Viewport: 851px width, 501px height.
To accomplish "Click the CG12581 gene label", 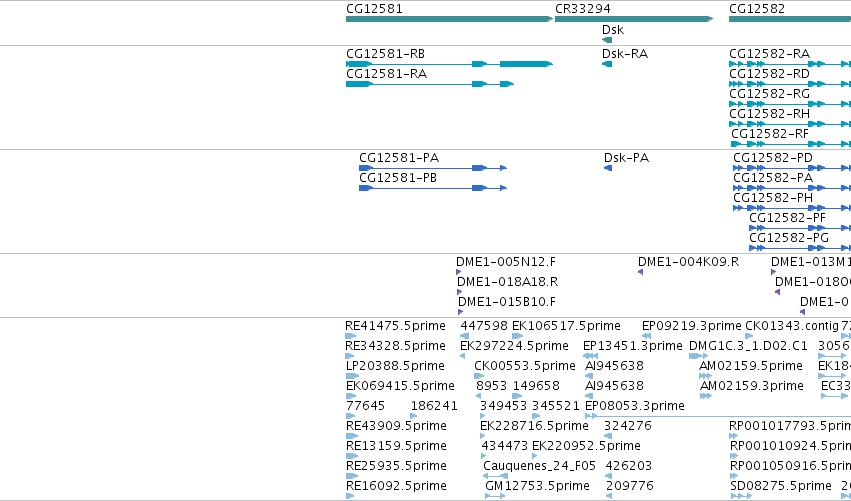I will 374,9.
